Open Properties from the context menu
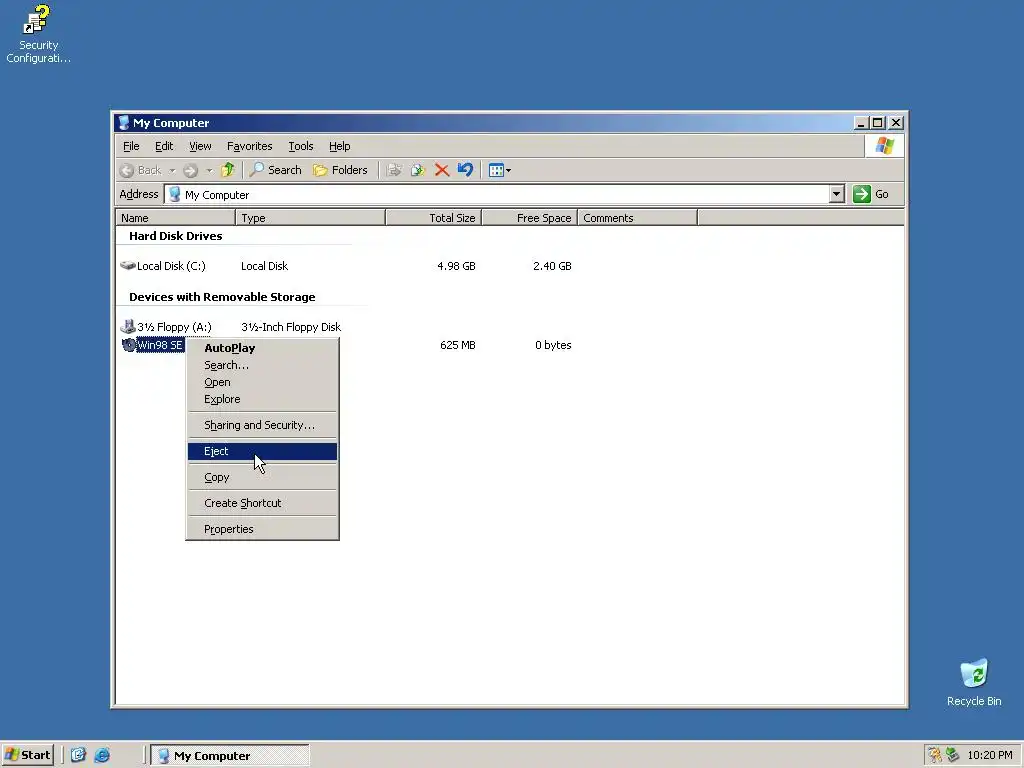Image resolution: width=1024 pixels, height=768 pixels. [x=263, y=529]
